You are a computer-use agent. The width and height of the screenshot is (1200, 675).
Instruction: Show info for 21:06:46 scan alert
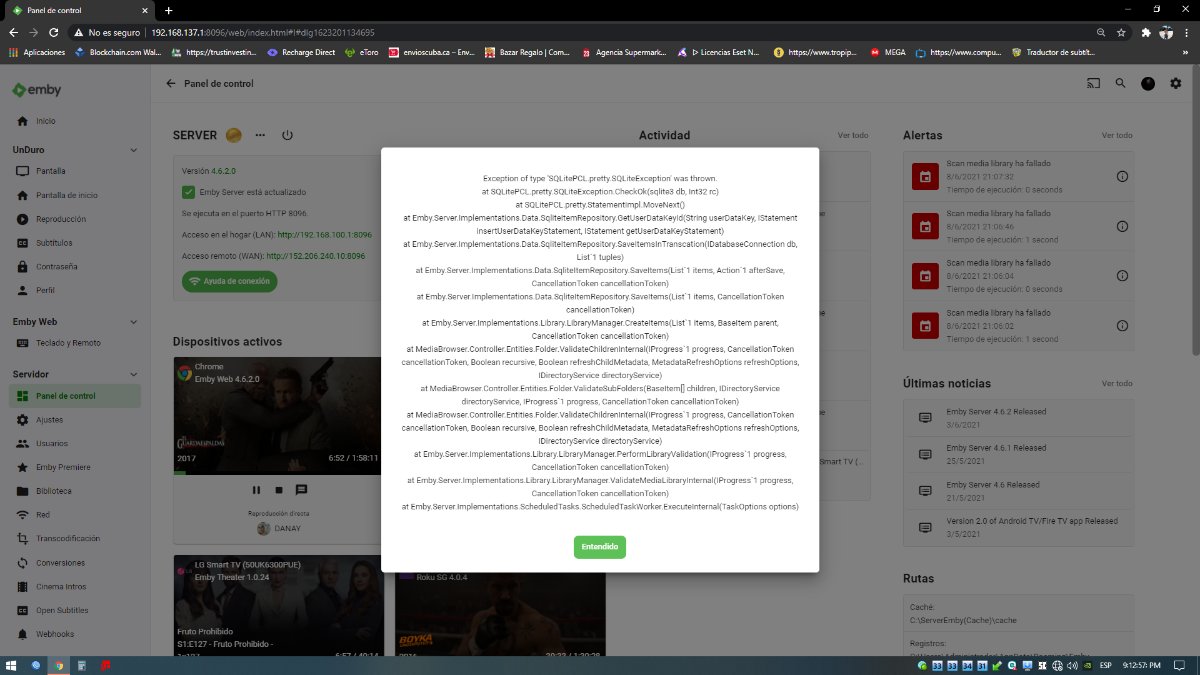[x=1122, y=227]
